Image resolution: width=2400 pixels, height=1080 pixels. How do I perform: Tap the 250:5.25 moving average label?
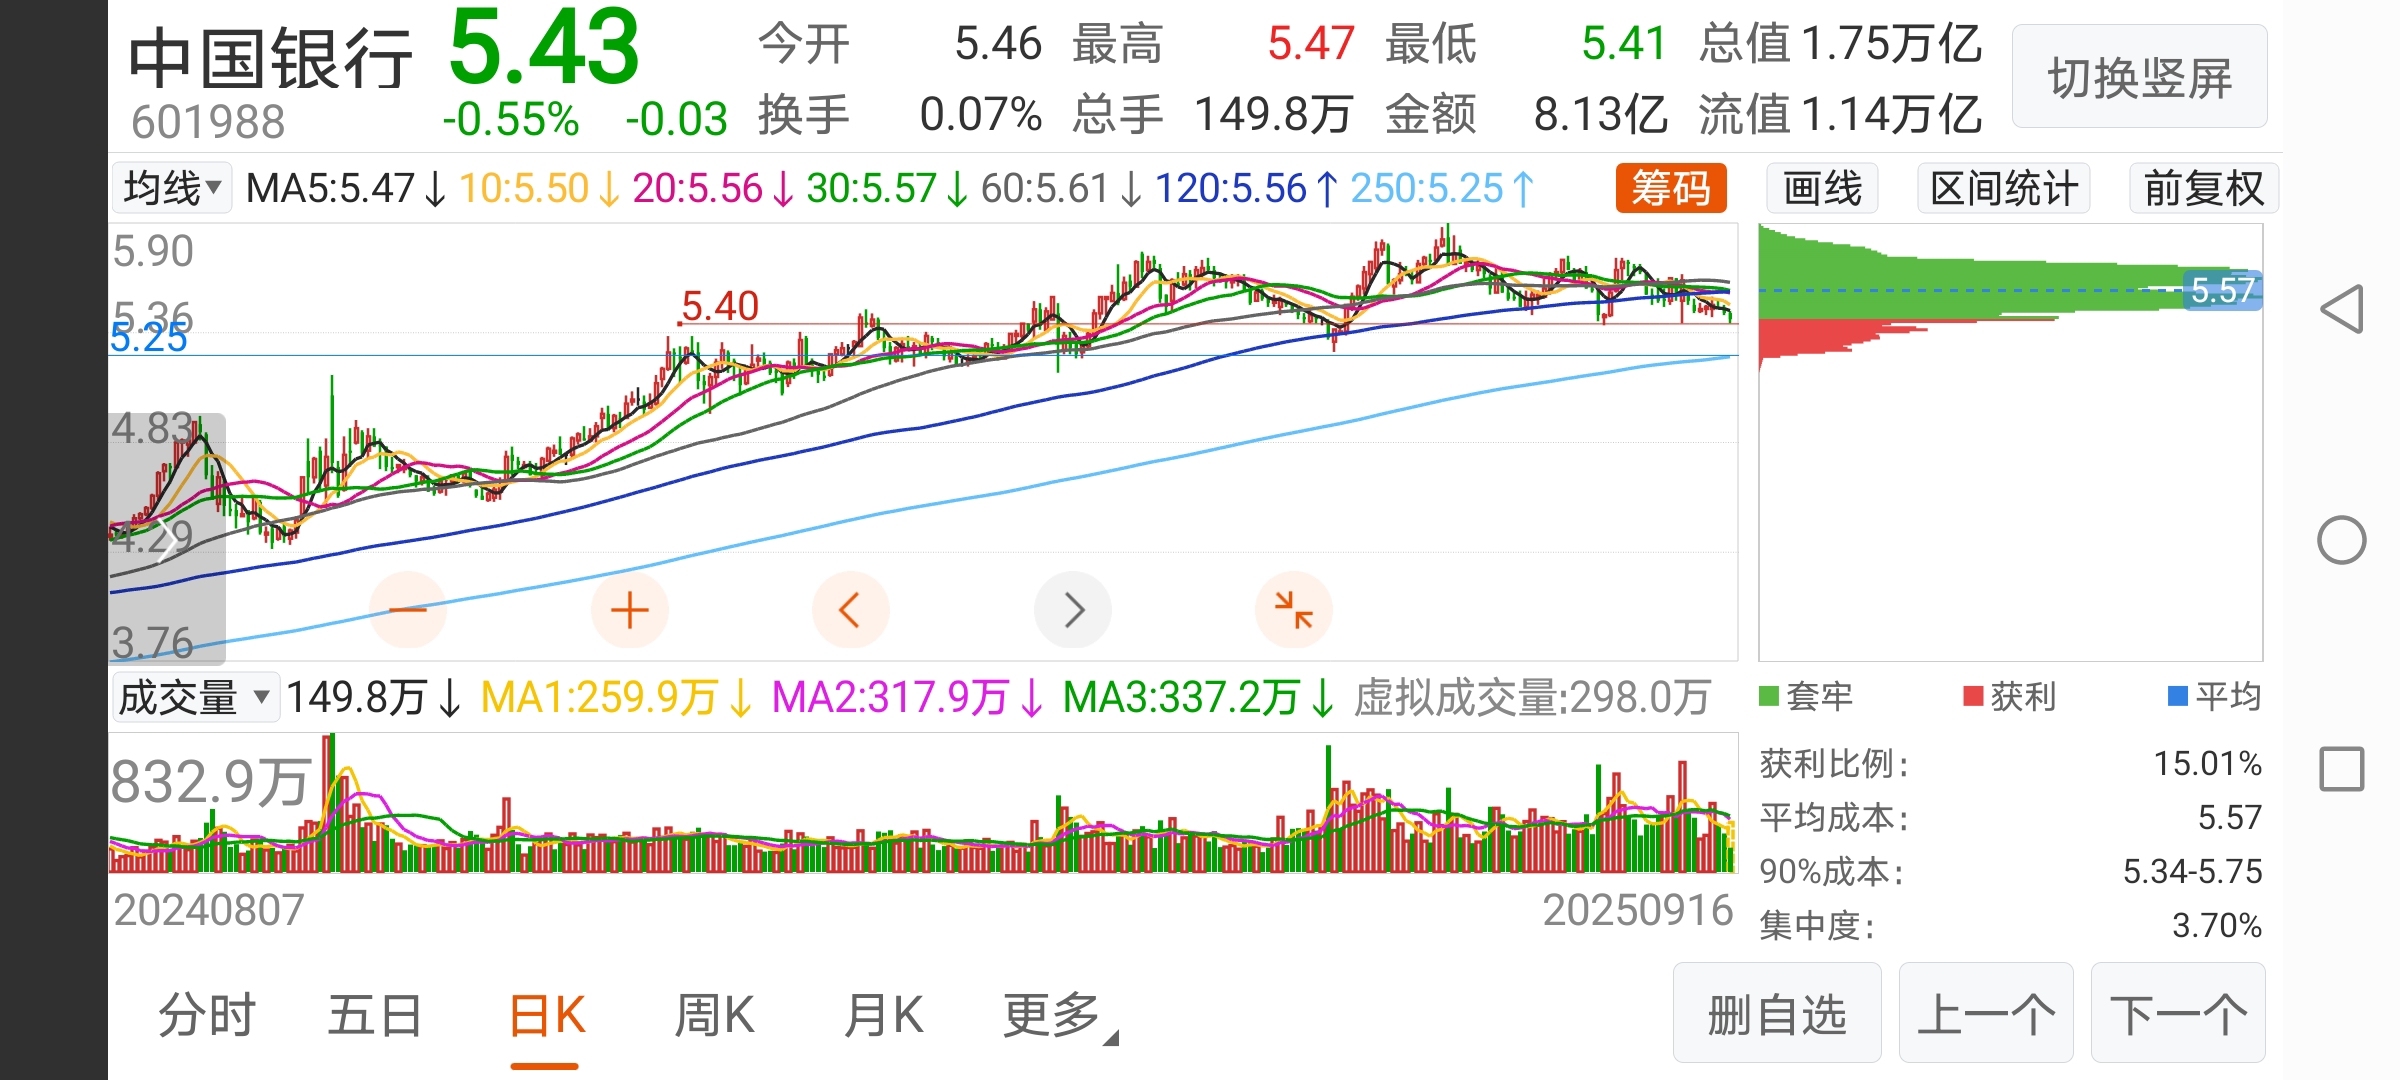1443,188
